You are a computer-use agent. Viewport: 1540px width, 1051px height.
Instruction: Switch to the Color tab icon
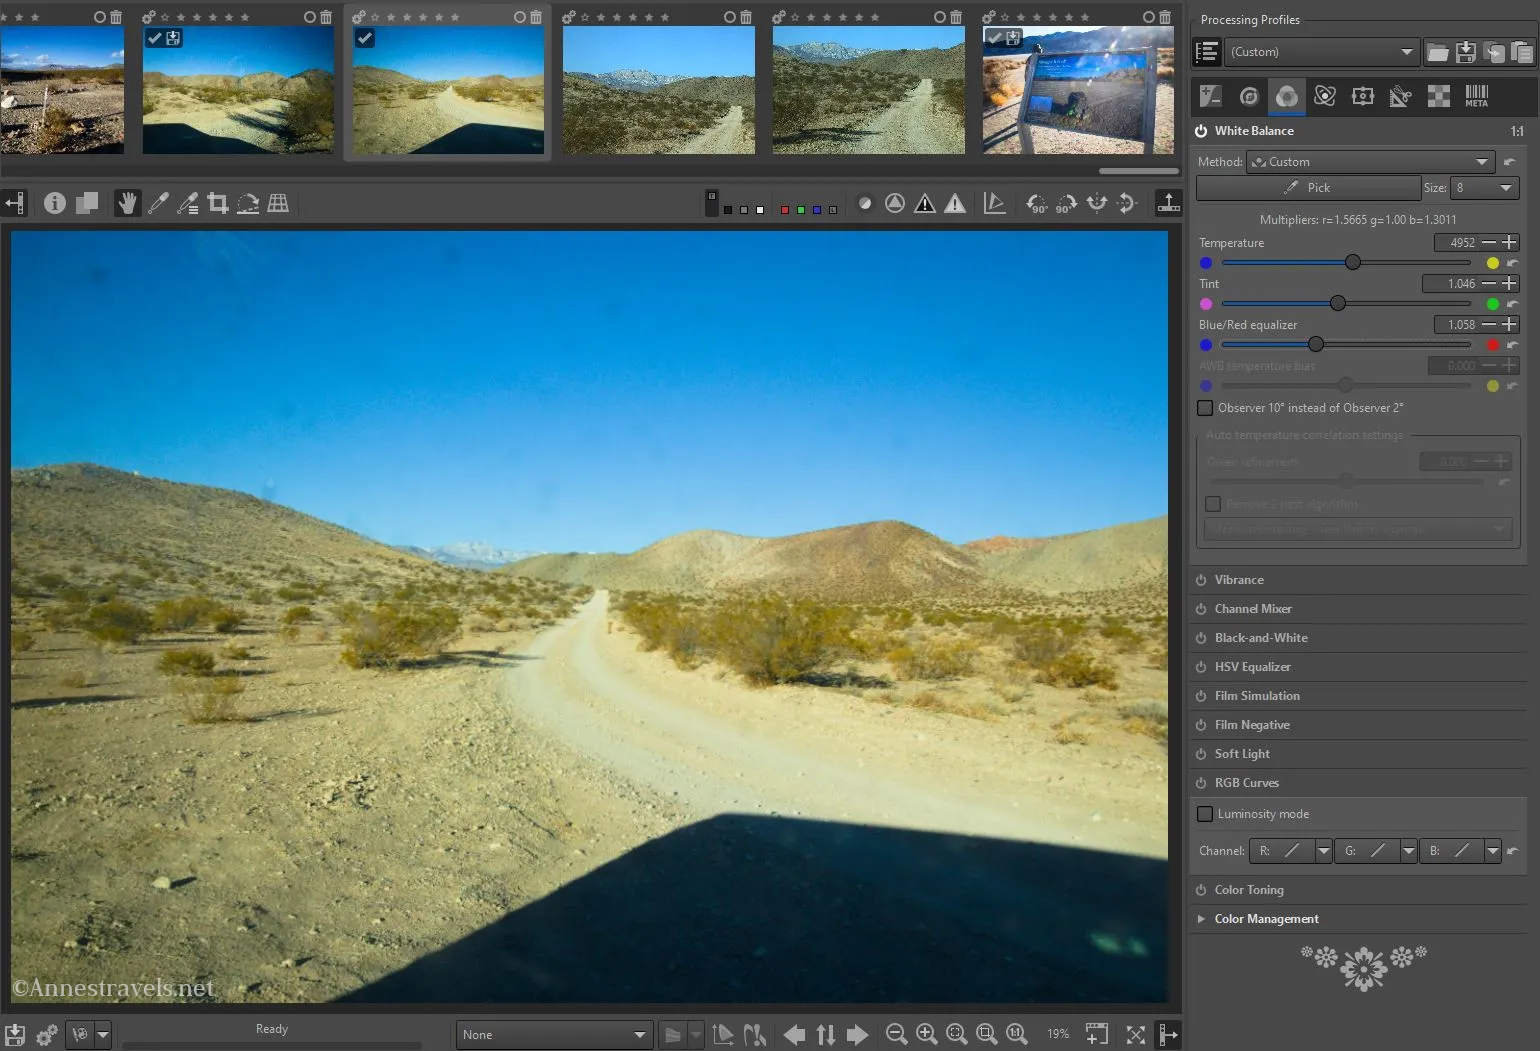(1287, 96)
